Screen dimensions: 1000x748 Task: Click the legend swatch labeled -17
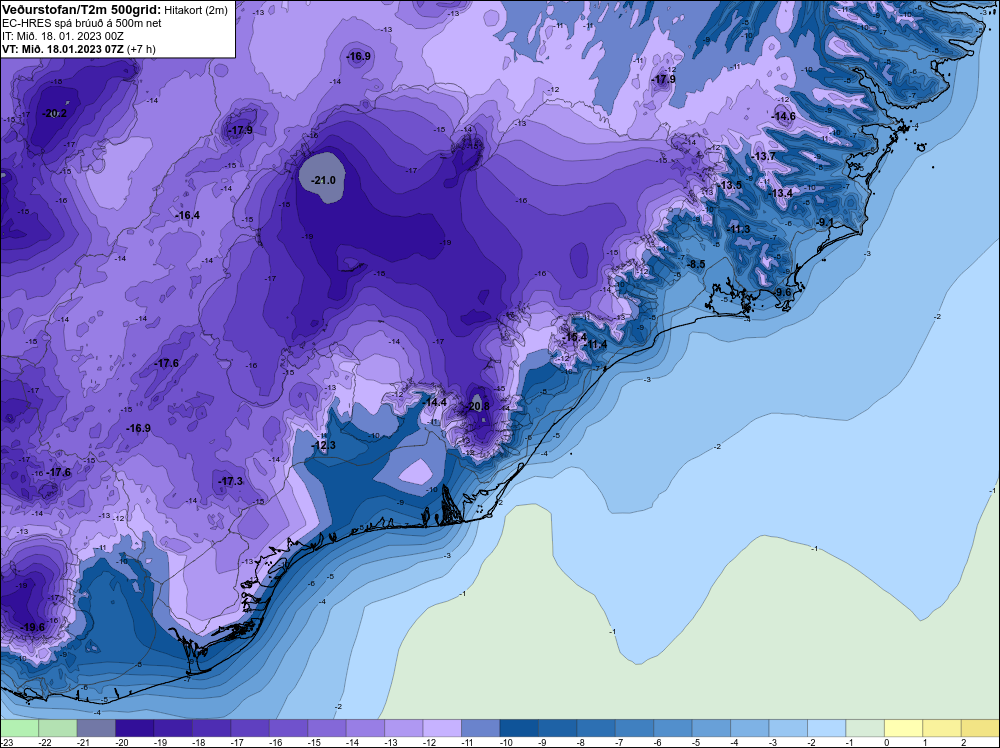point(249,728)
